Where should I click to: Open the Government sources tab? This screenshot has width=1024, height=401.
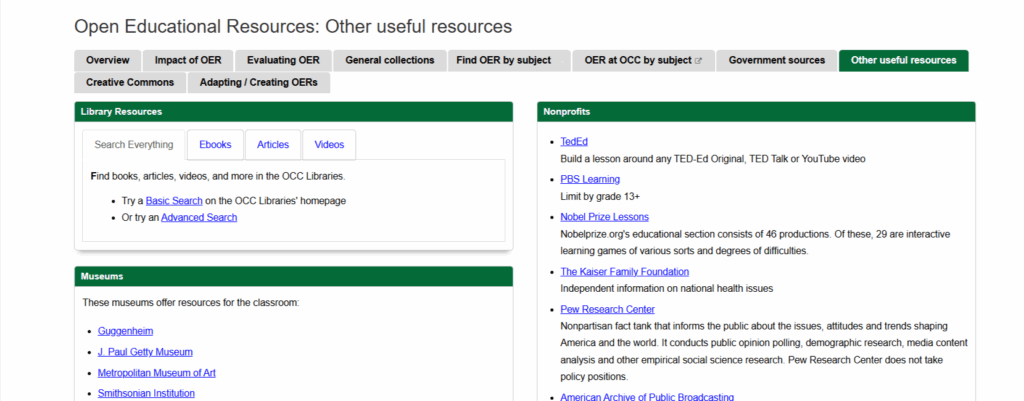pyautogui.click(x=776, y=60)
